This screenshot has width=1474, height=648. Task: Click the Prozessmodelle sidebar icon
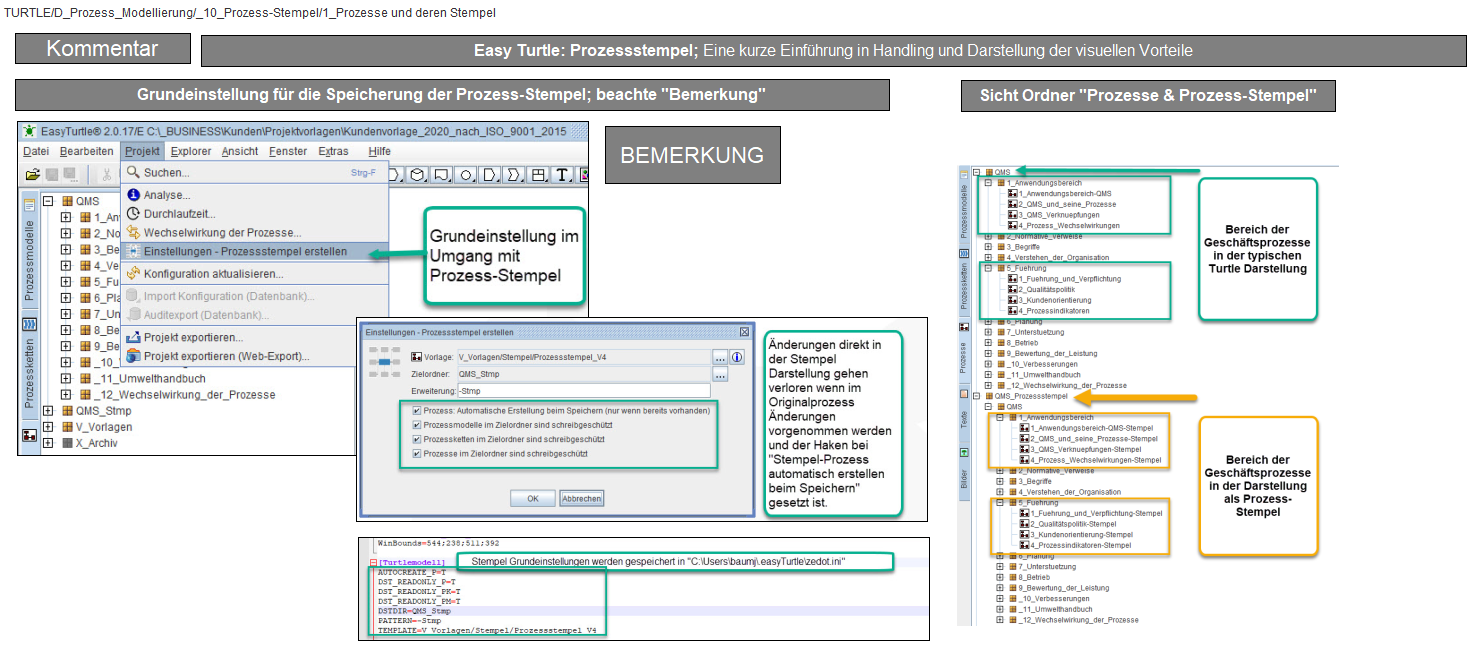[x=29, y=205]
